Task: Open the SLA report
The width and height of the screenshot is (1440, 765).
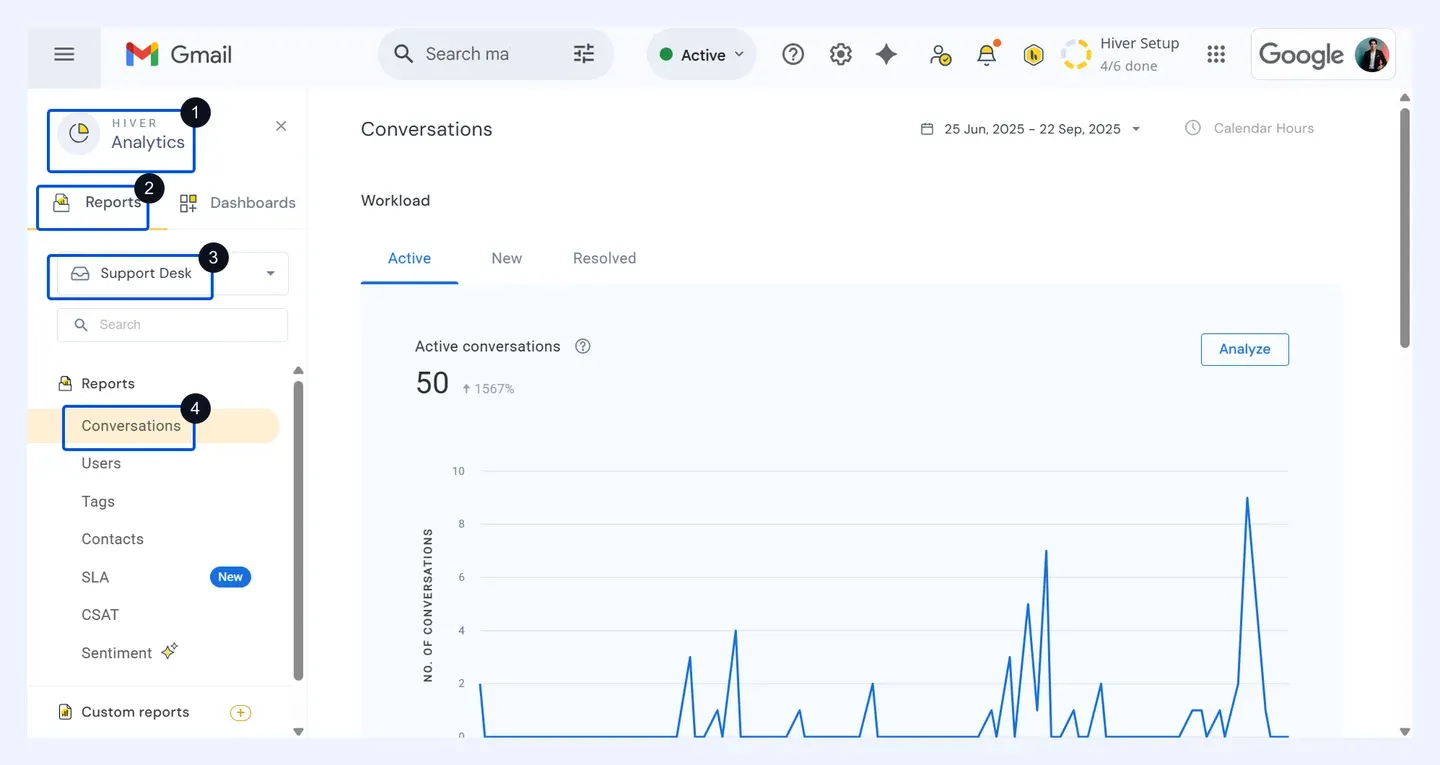Action: pos(95,577)
